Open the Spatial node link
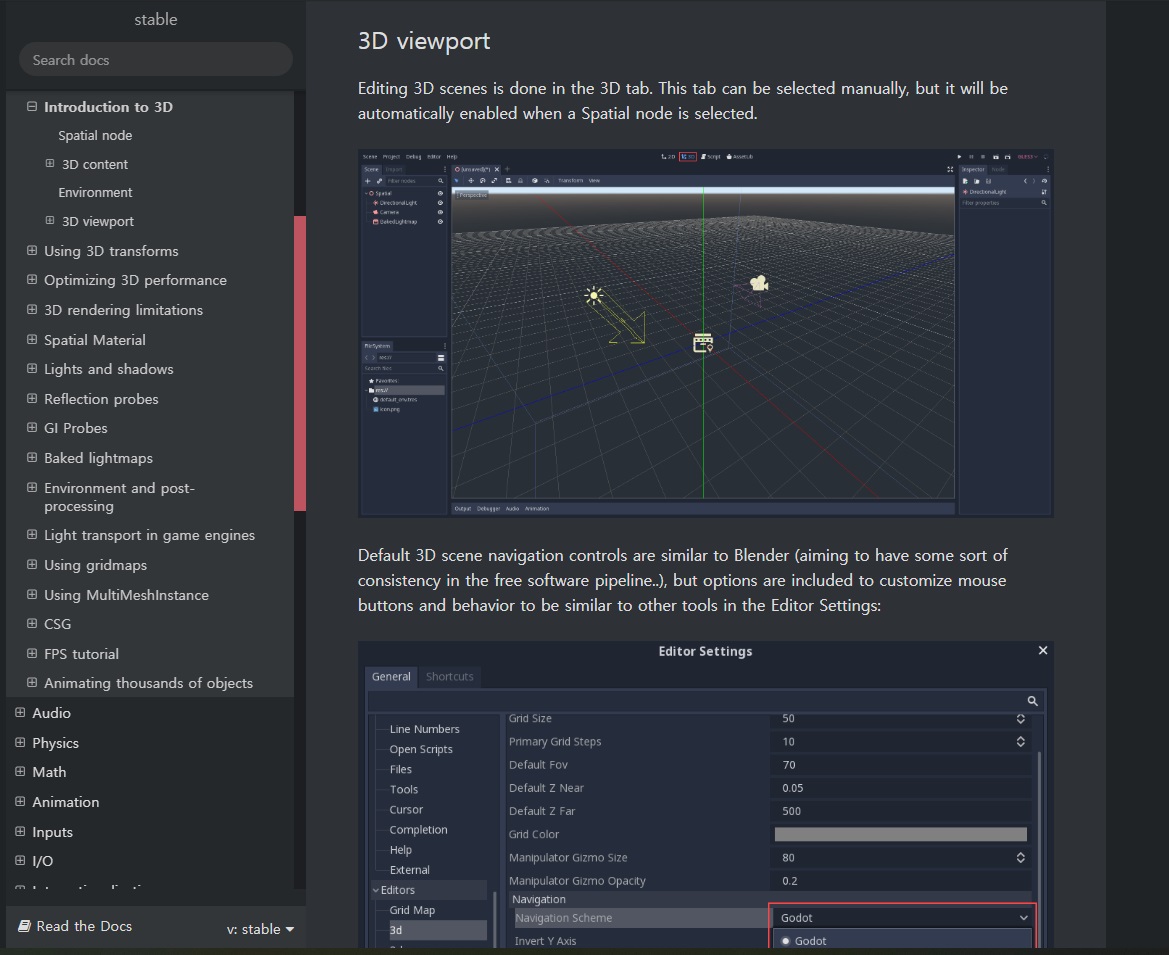 pos(95,135)
